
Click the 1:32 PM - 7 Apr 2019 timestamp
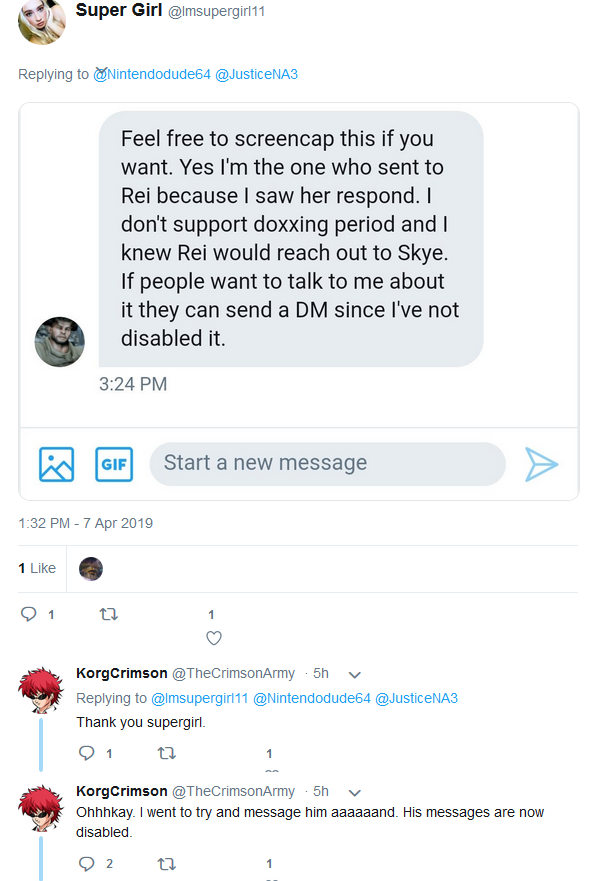coord(85,523)
